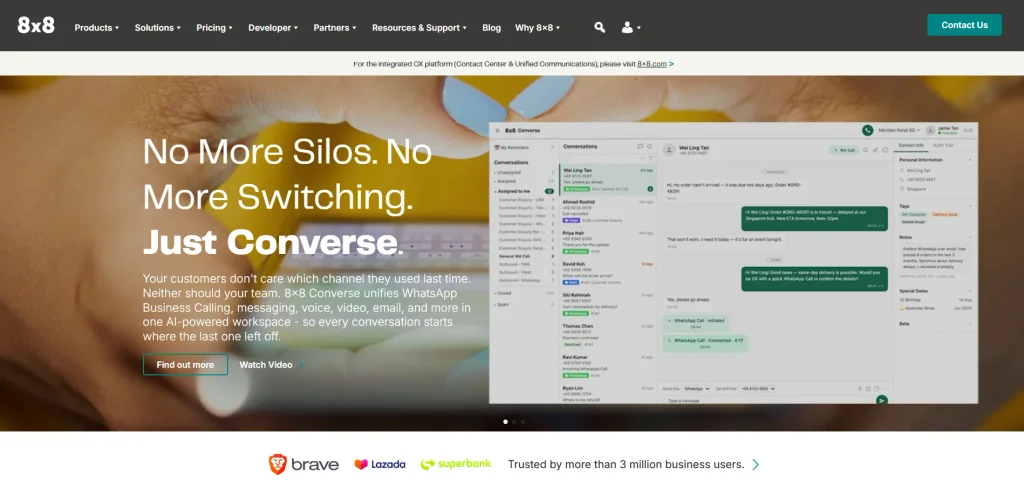Click the 8x8 logo in the header
The width and height of the screenshot is (1024, 487).
pos(36,26)
